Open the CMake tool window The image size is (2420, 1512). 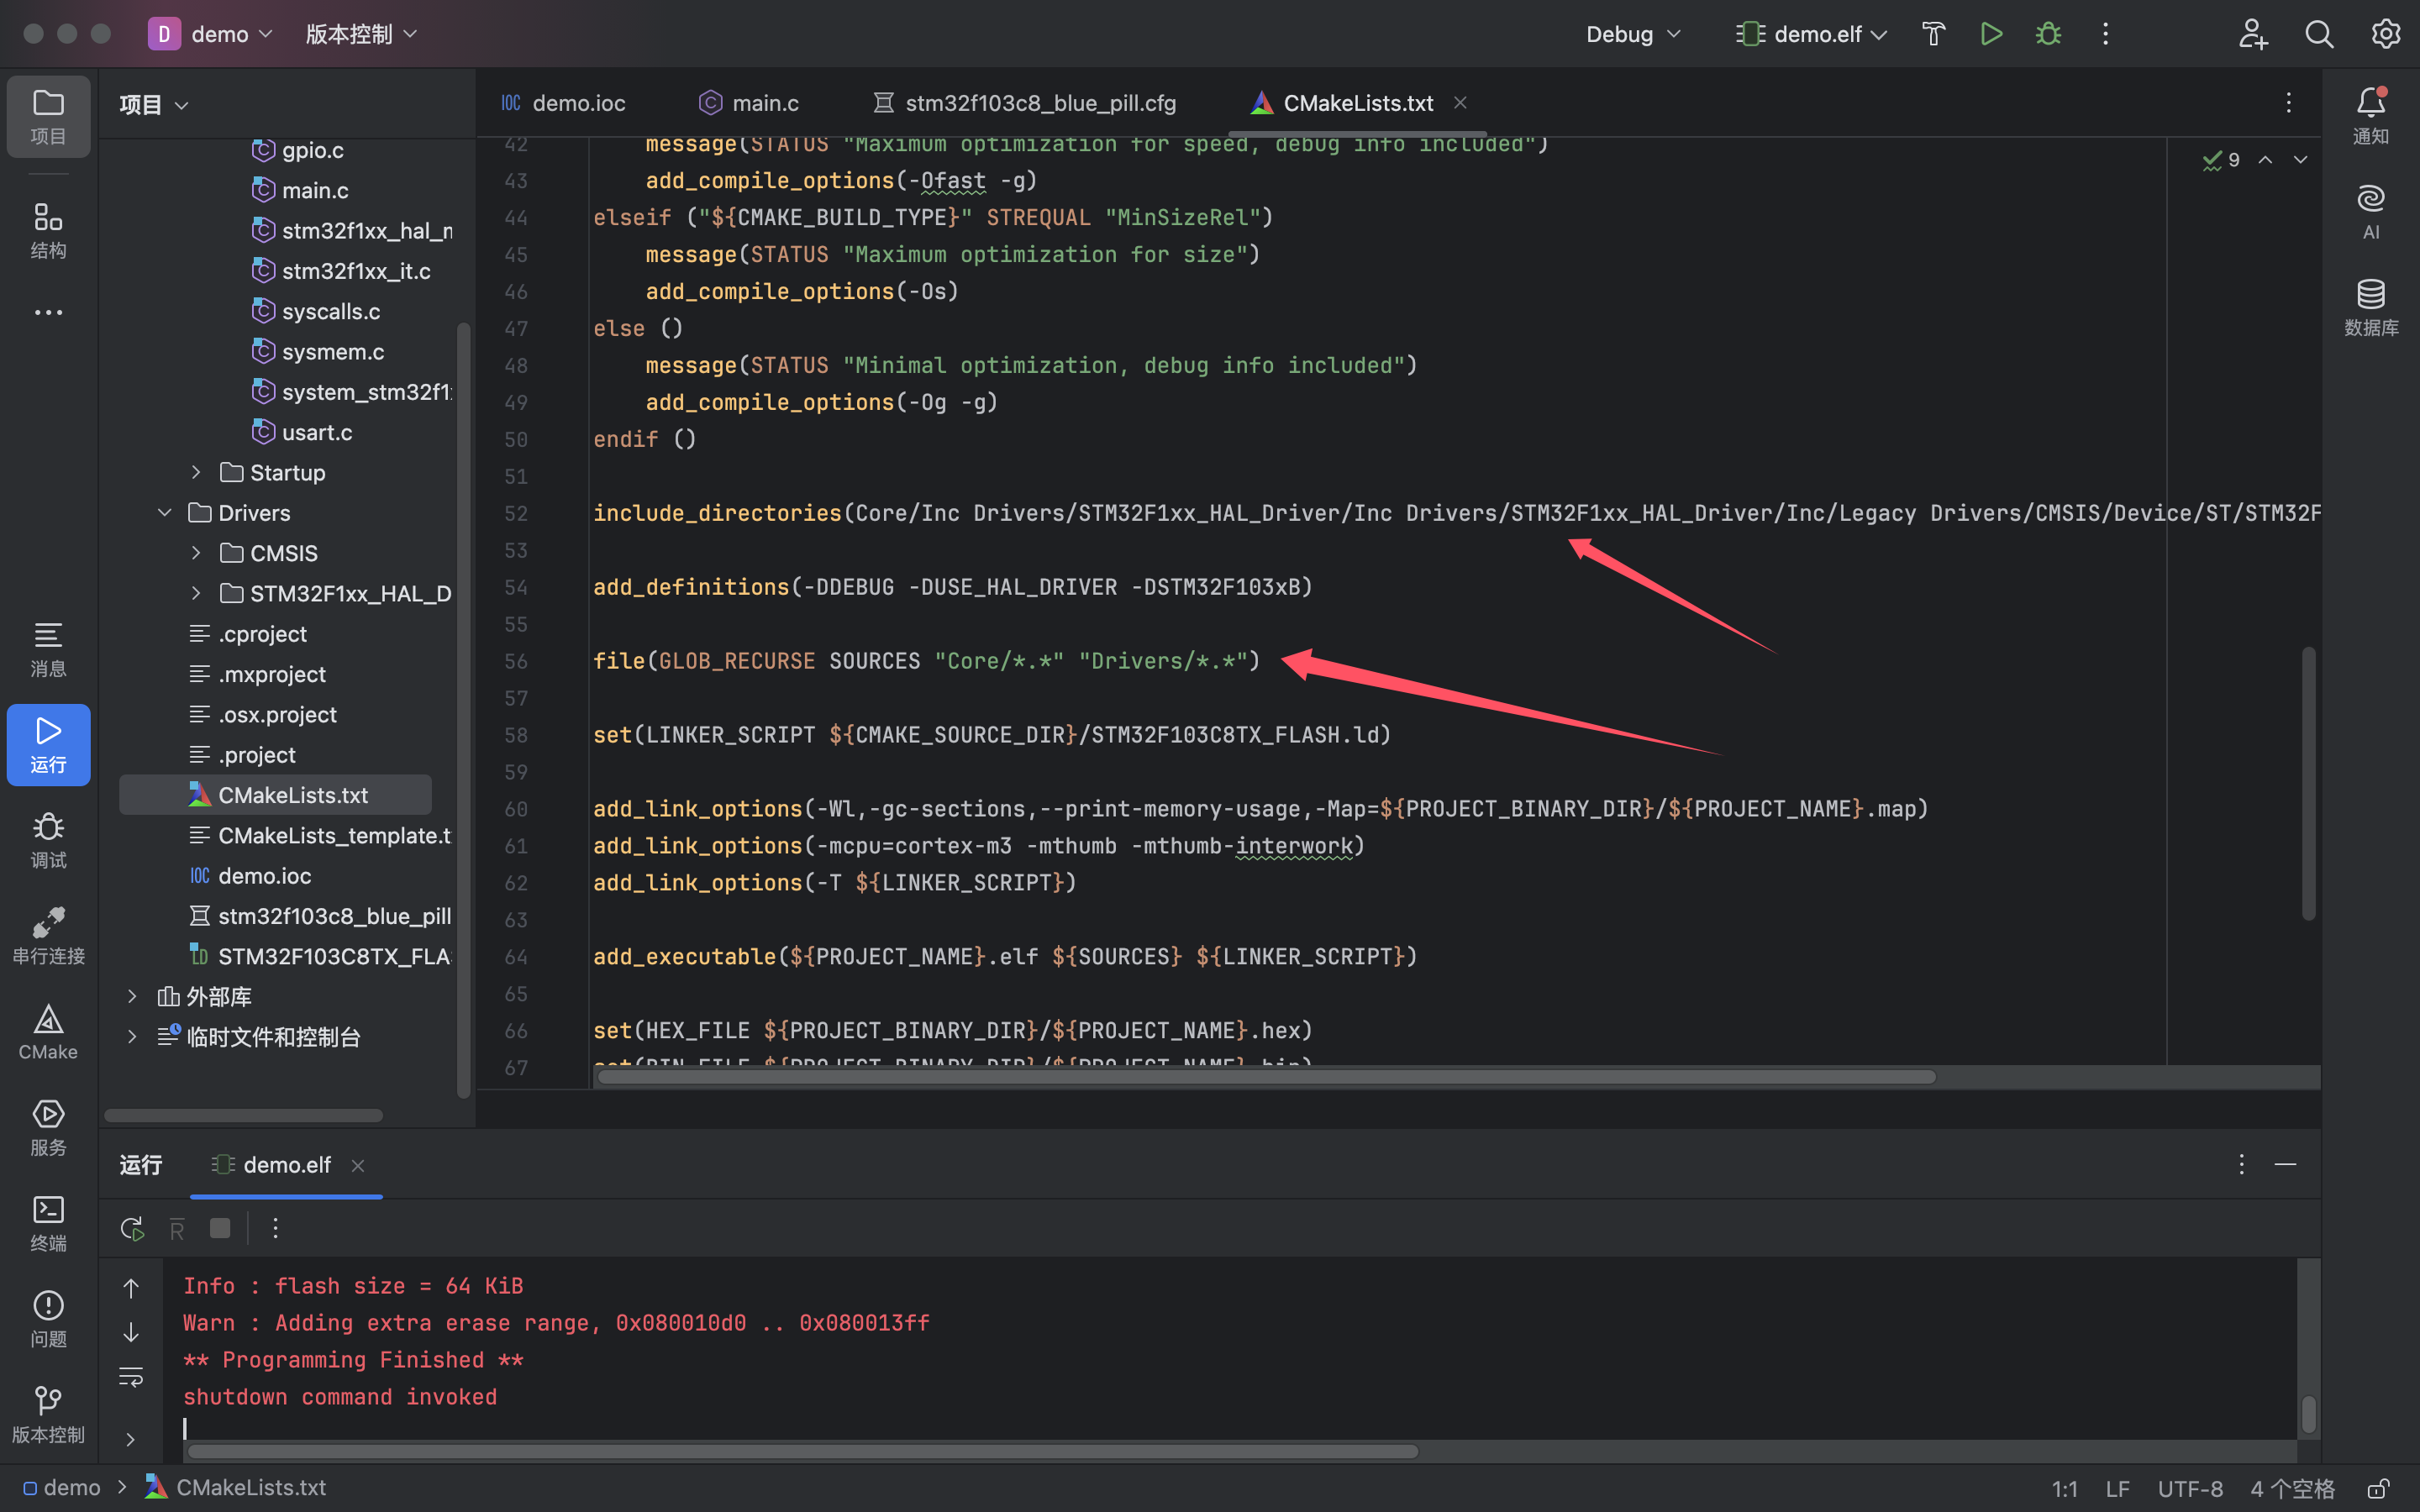(x=48, y=1032)
